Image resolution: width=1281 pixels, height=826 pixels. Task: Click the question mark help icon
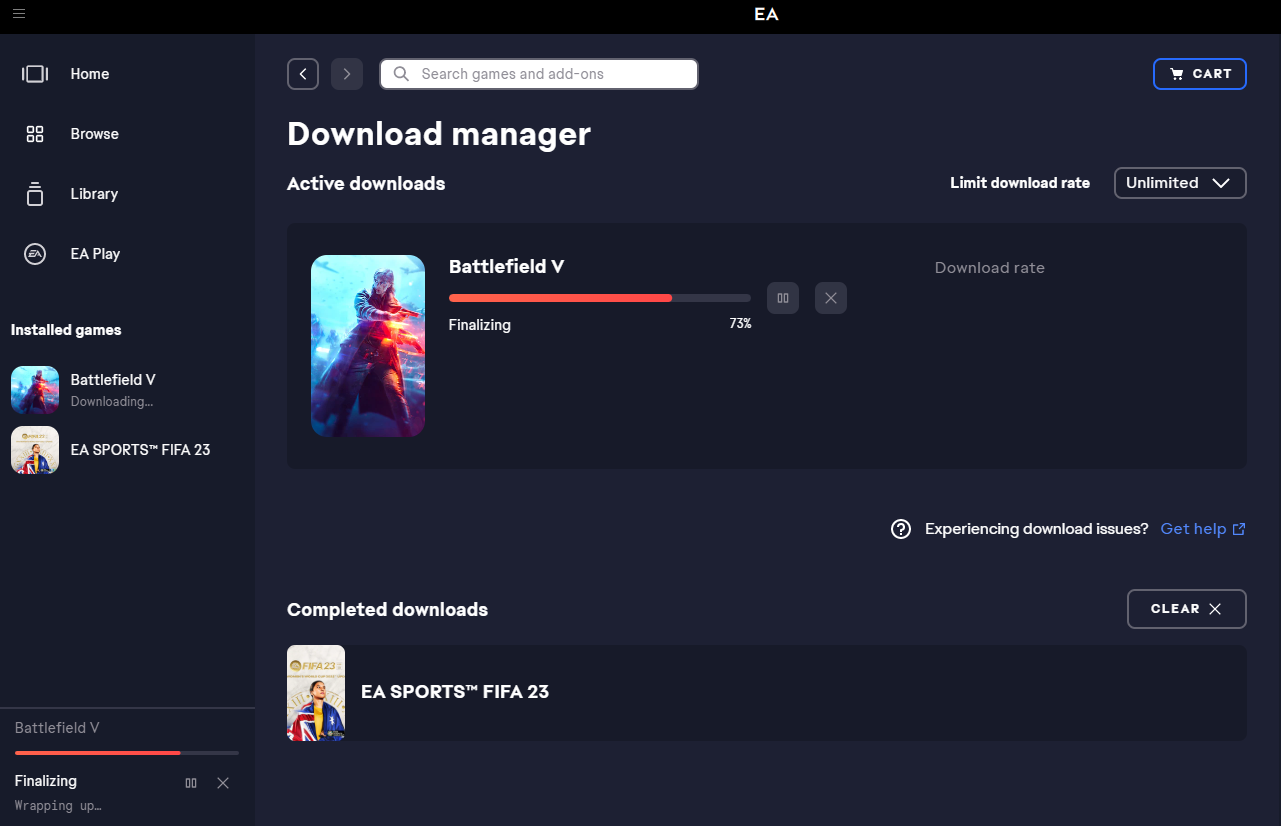point(901,529)
